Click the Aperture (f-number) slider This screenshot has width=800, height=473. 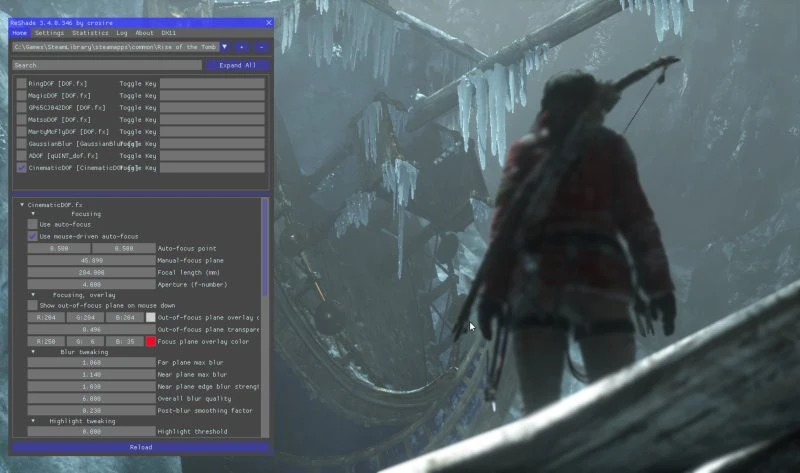coord(91,284)
